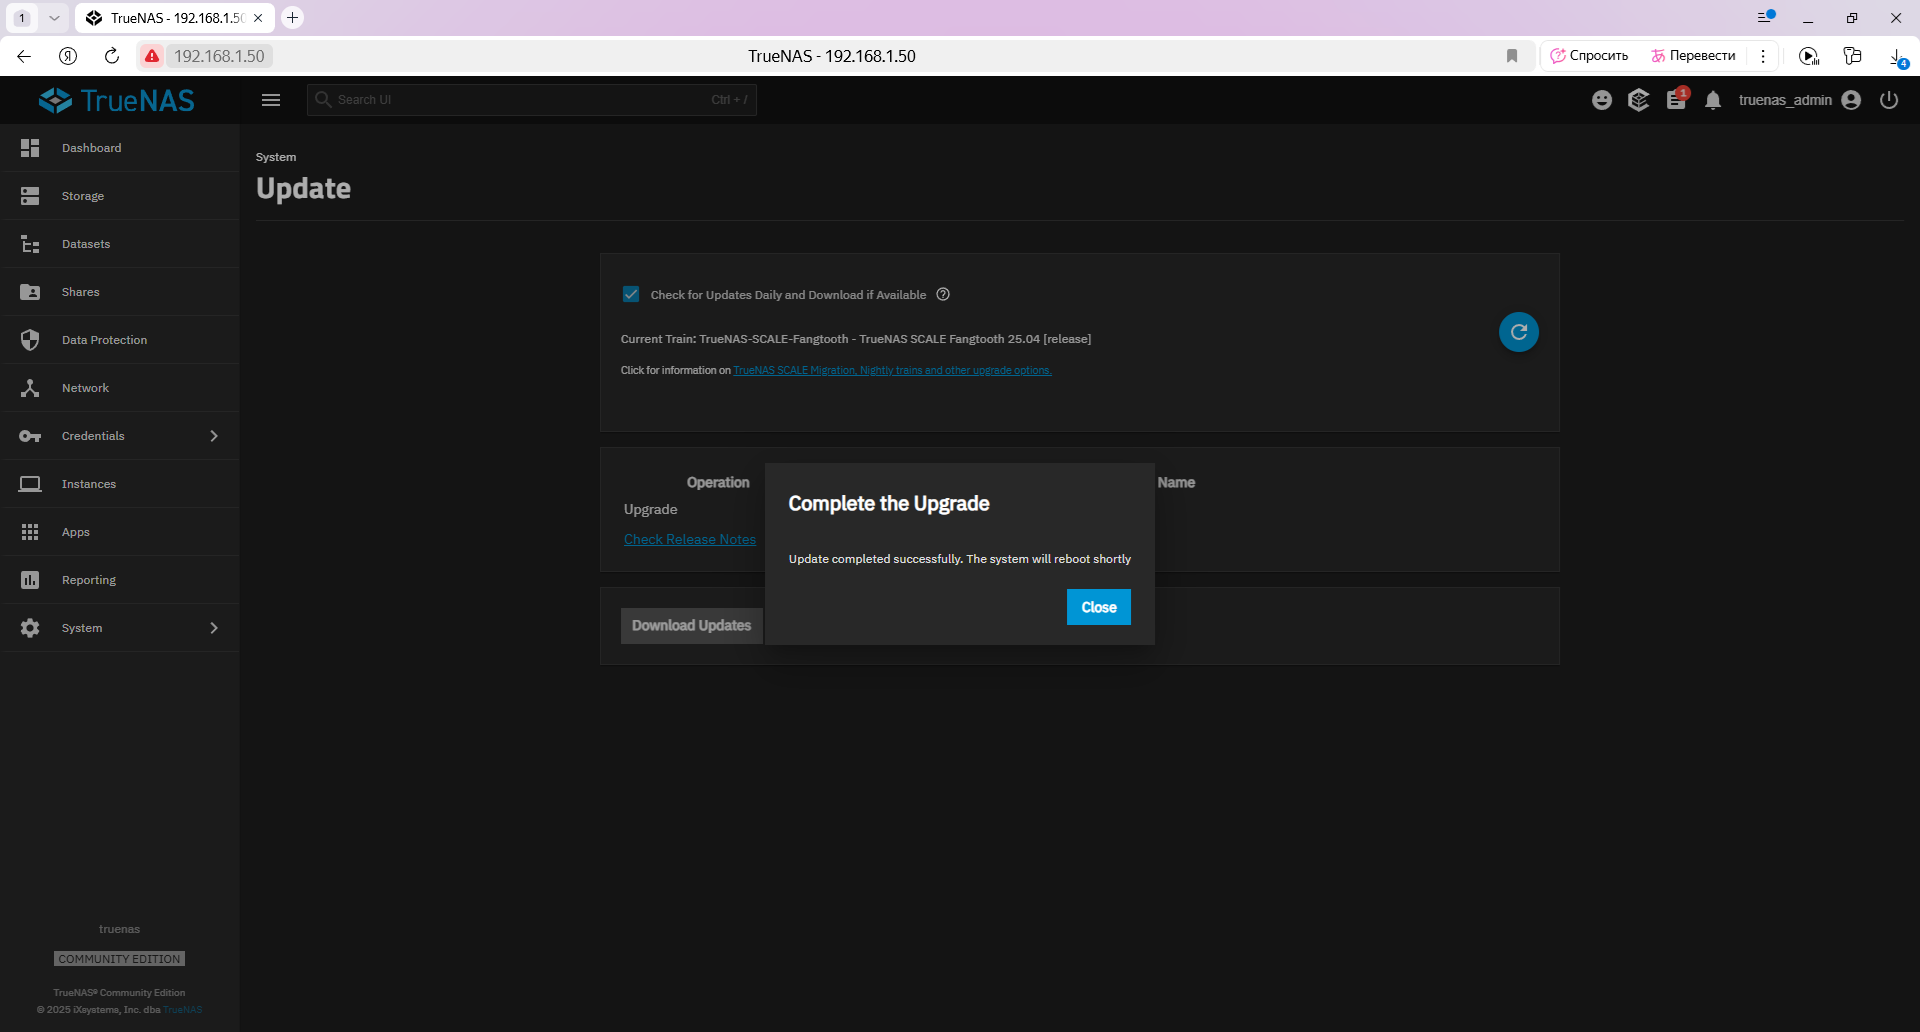Click the Operation column header

718,482
